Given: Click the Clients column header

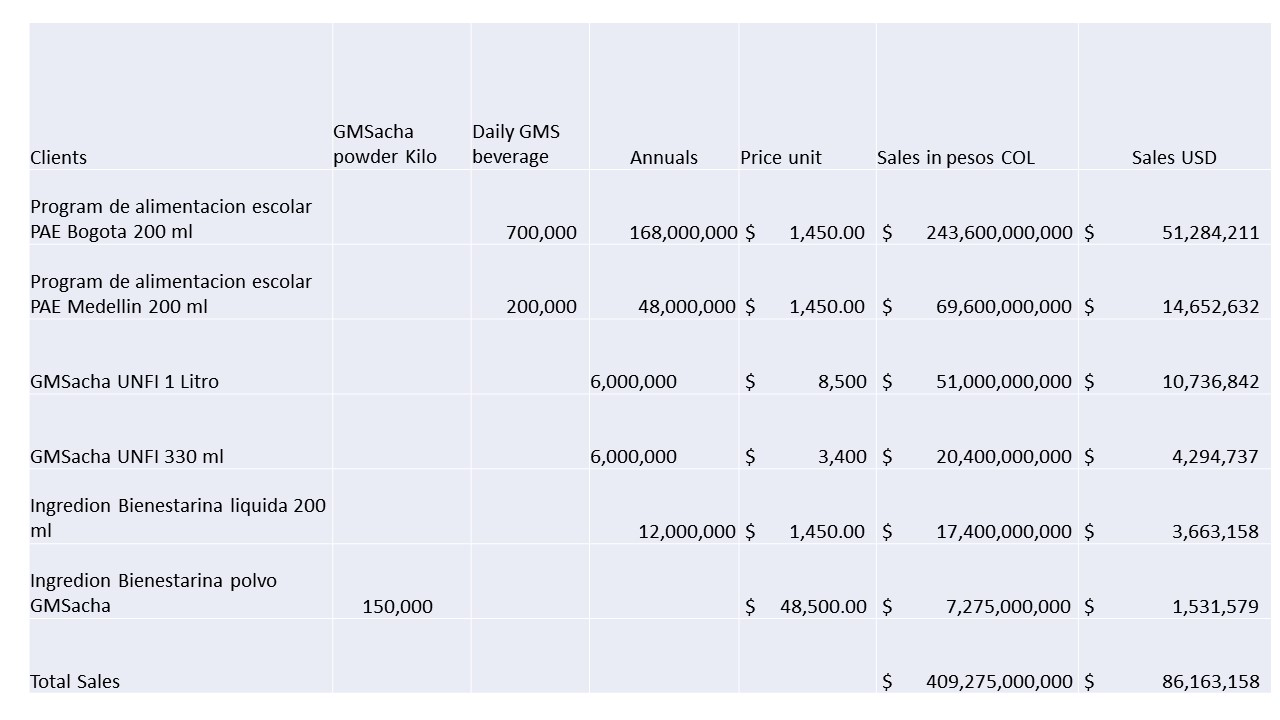Looking at the screenshot, I should click(59, 157).
